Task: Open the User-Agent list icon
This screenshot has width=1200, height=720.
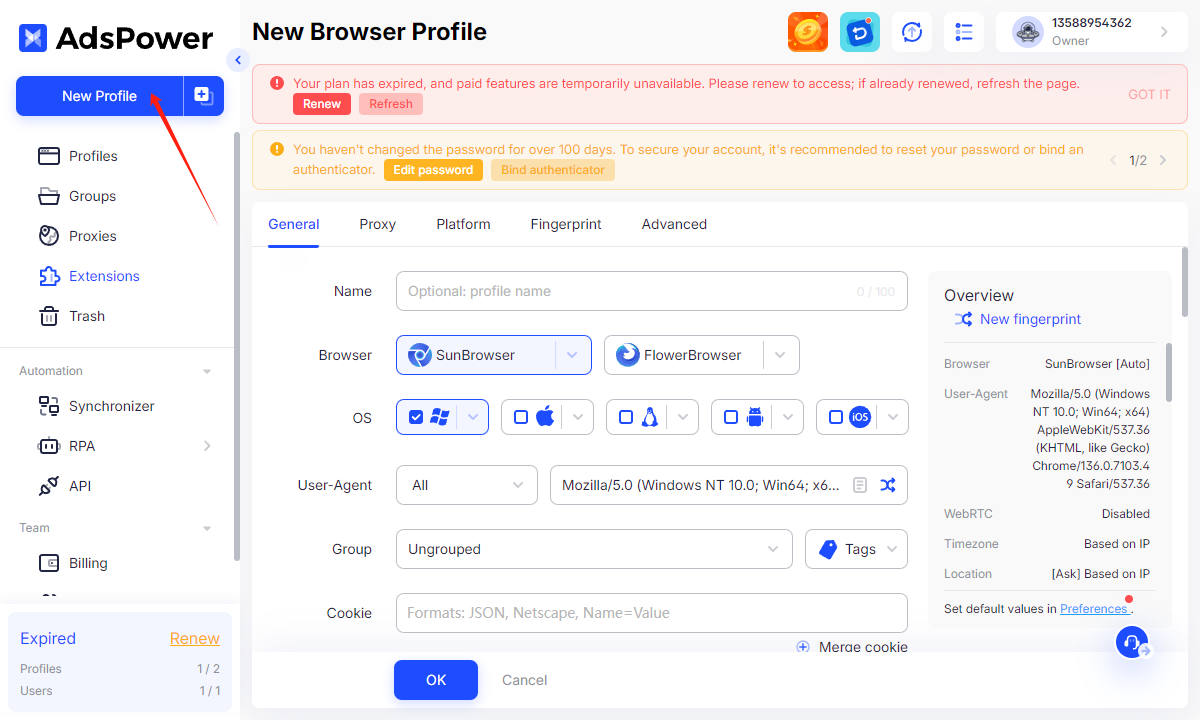Action: (860, 485)
